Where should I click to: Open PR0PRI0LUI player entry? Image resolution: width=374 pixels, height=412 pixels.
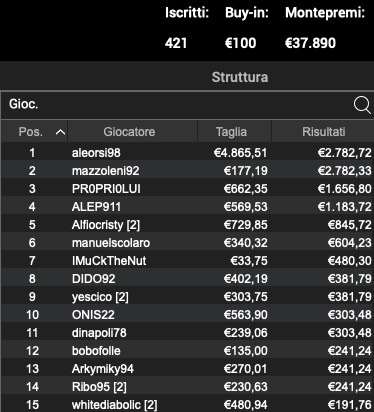point(187,189)
